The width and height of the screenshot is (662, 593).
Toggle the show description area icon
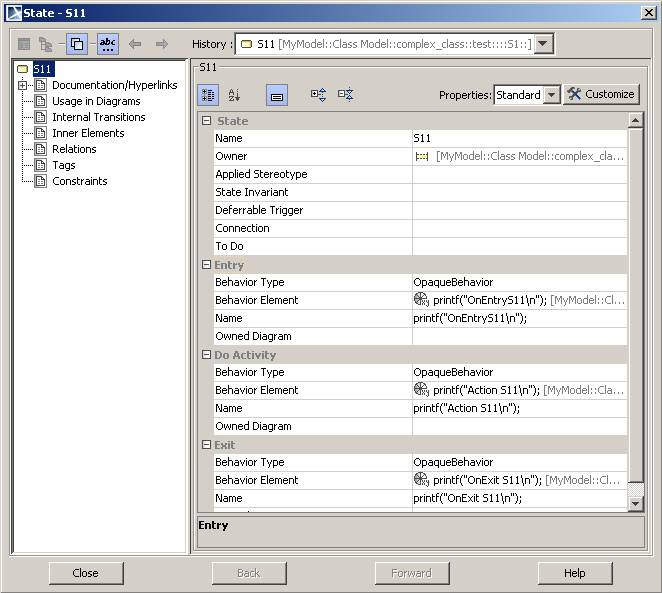[x=277, y=95]
